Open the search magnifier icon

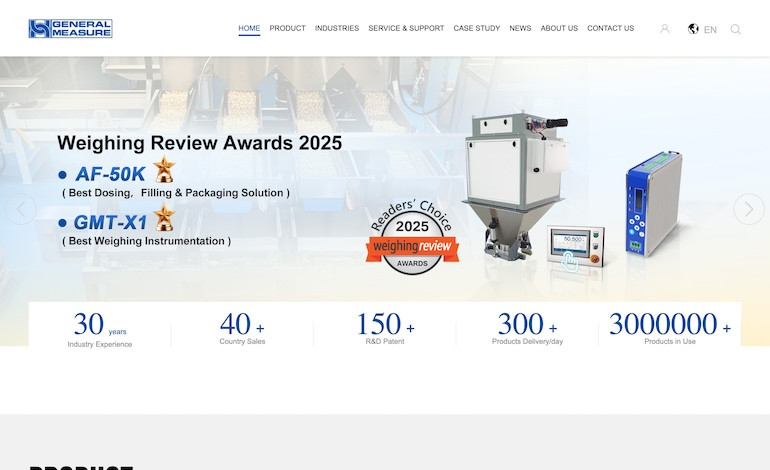(735, 29)
